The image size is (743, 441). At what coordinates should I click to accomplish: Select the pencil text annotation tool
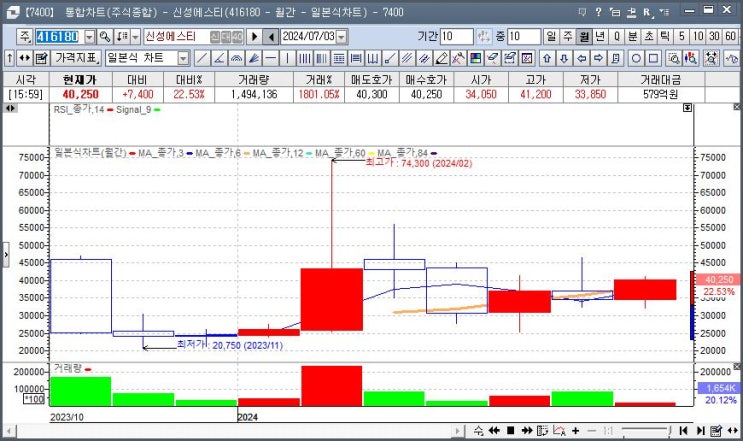(441, 58)
